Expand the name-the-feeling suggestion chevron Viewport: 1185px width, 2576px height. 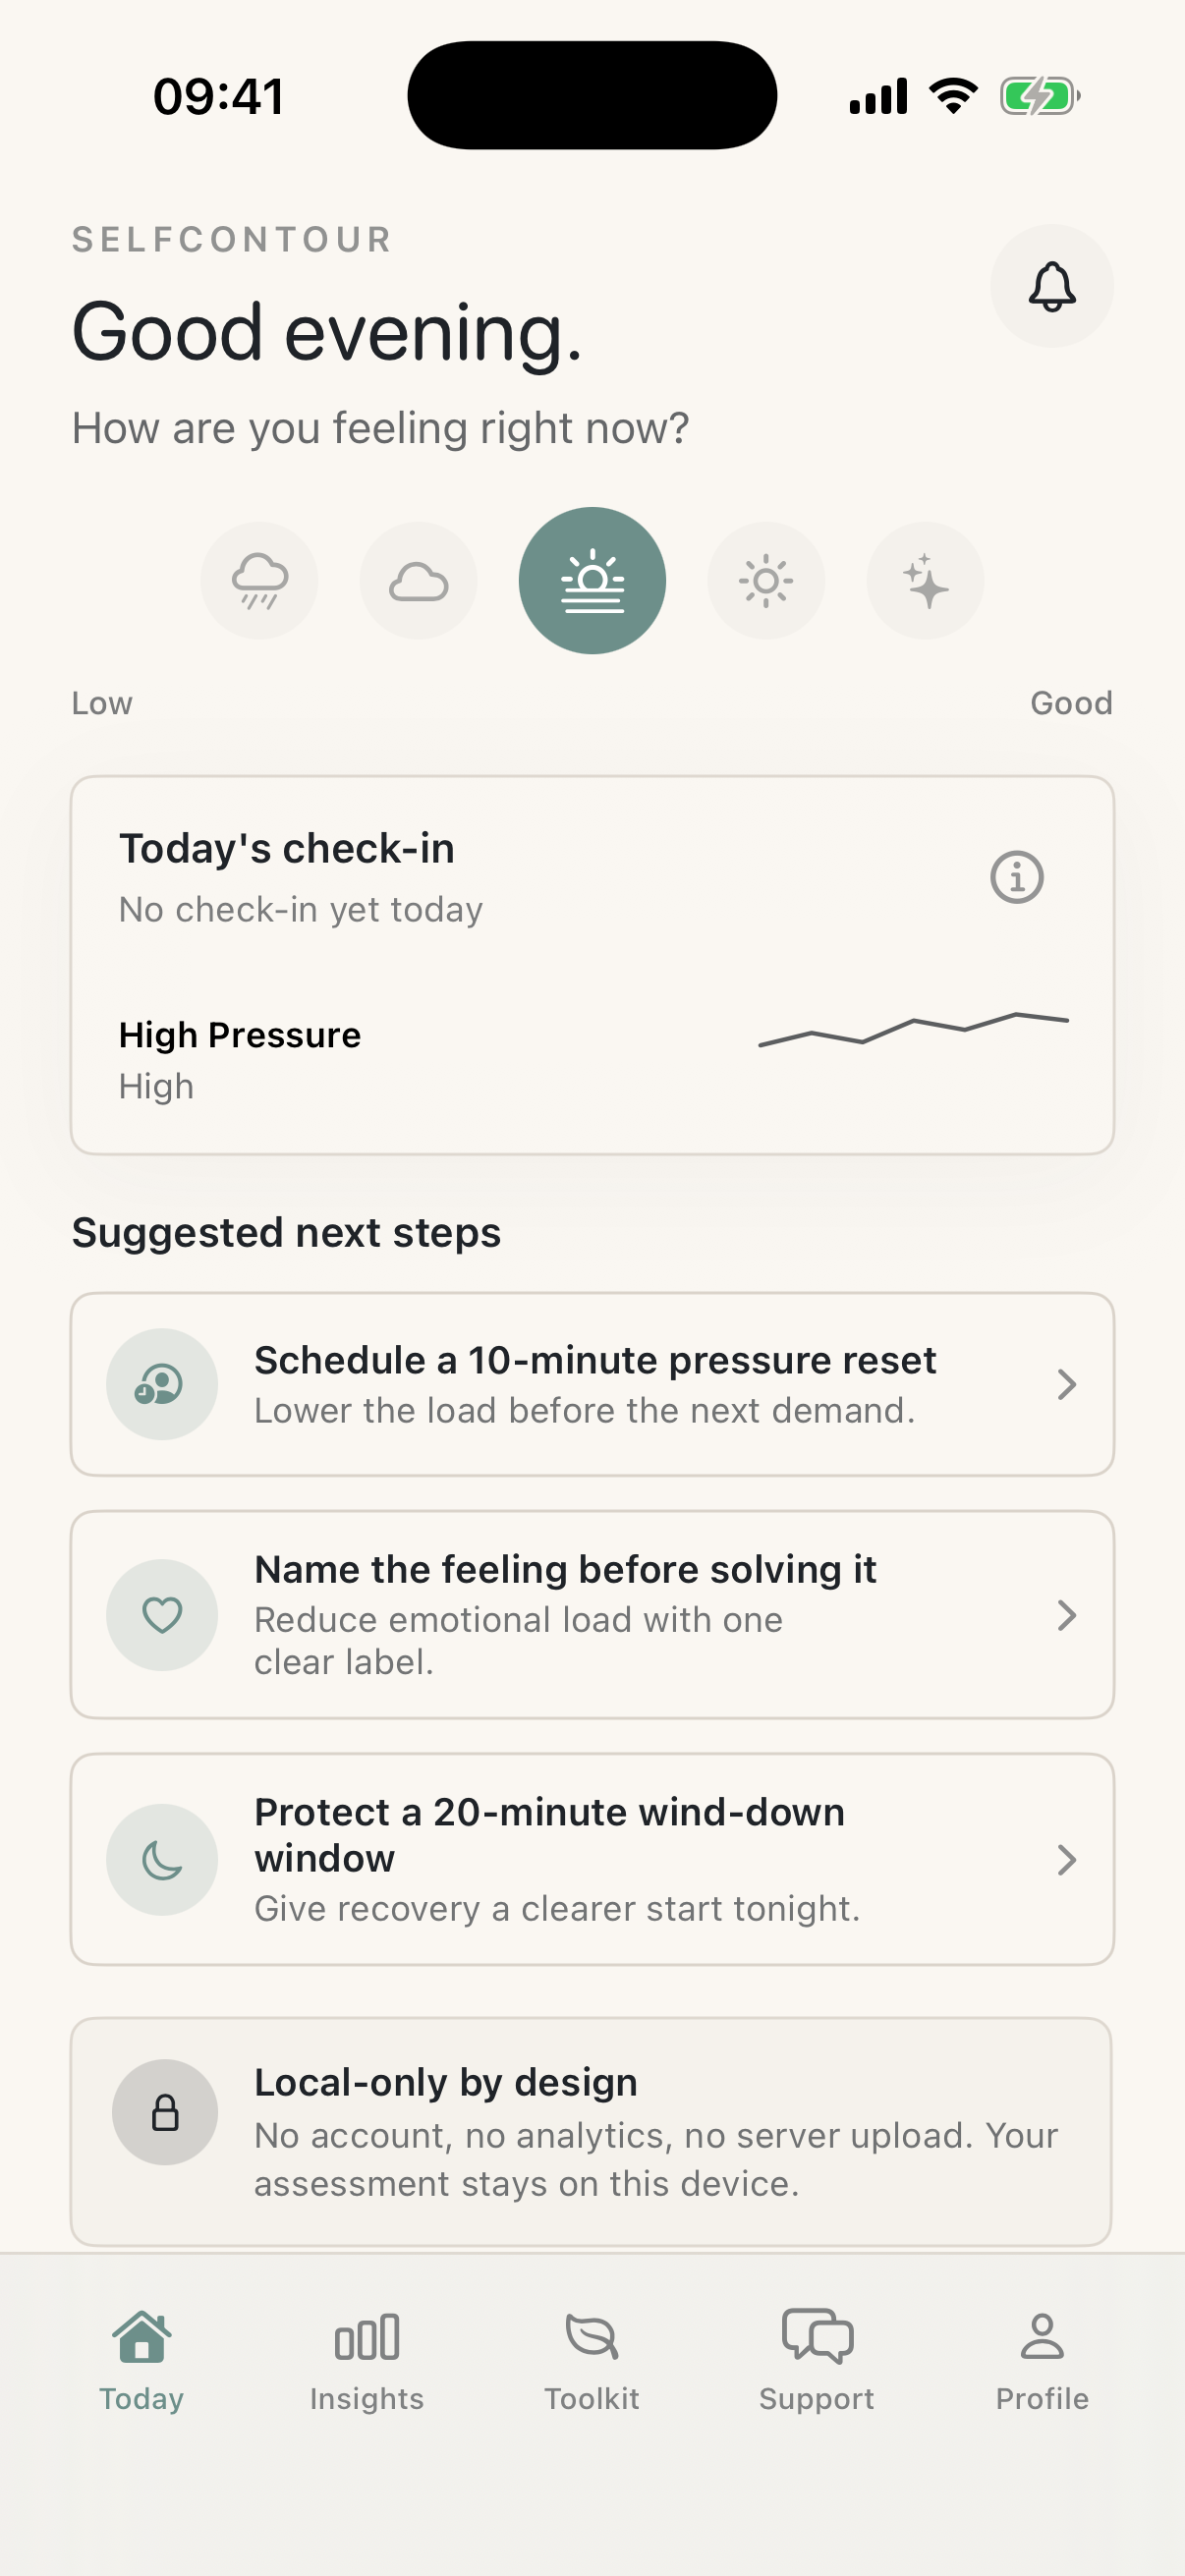(x=1068, y=1613)
